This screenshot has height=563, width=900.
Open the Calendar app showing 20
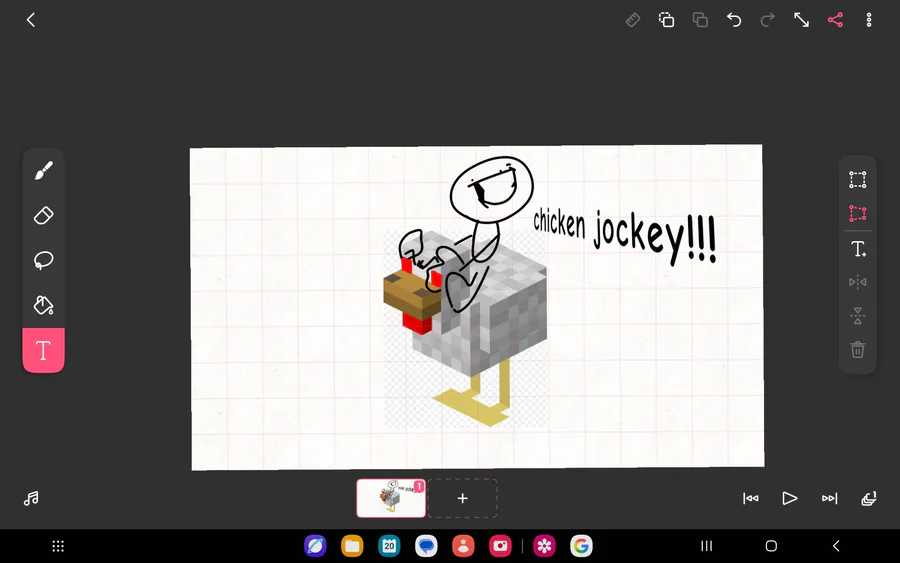389,546
